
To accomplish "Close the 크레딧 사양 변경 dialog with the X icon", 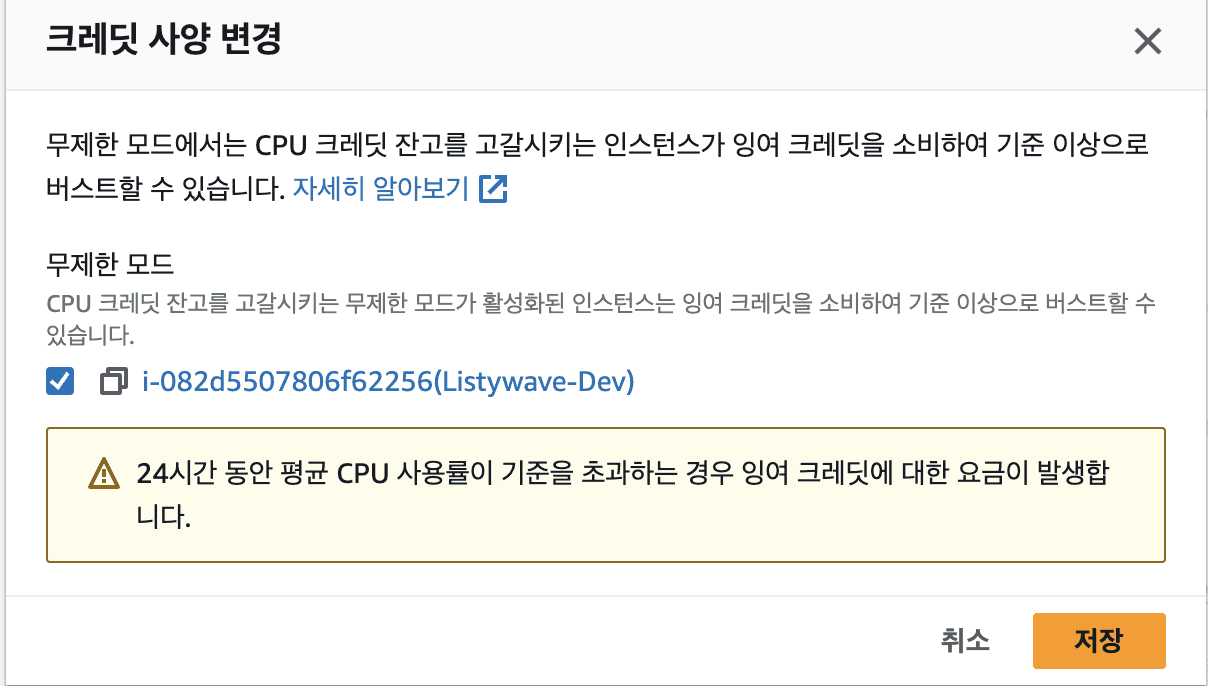I will (x=1146, y=42).
